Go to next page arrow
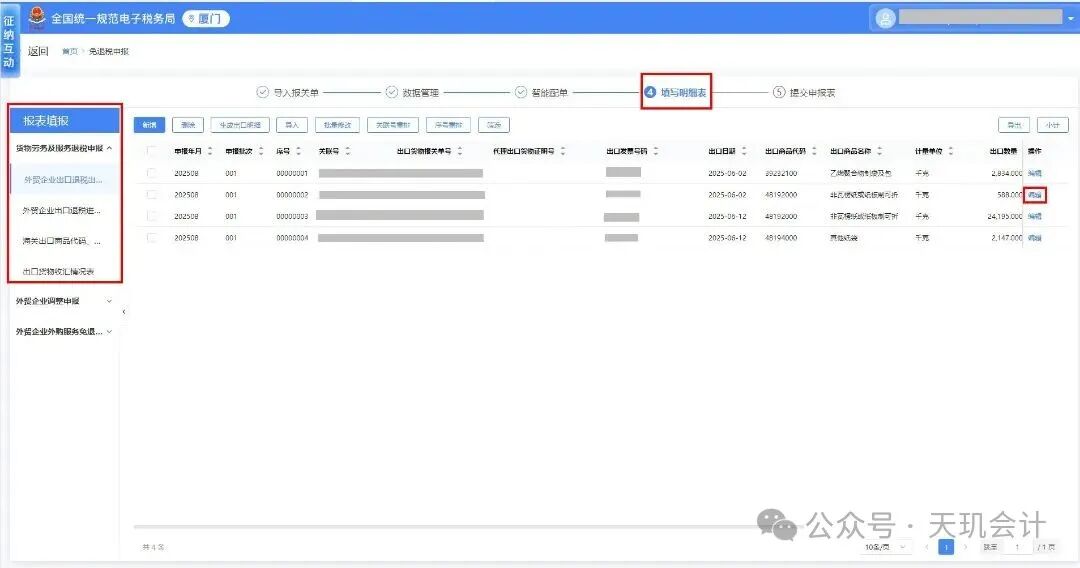This screenshot has height=568, width=1080. click(x=966, y=547)
